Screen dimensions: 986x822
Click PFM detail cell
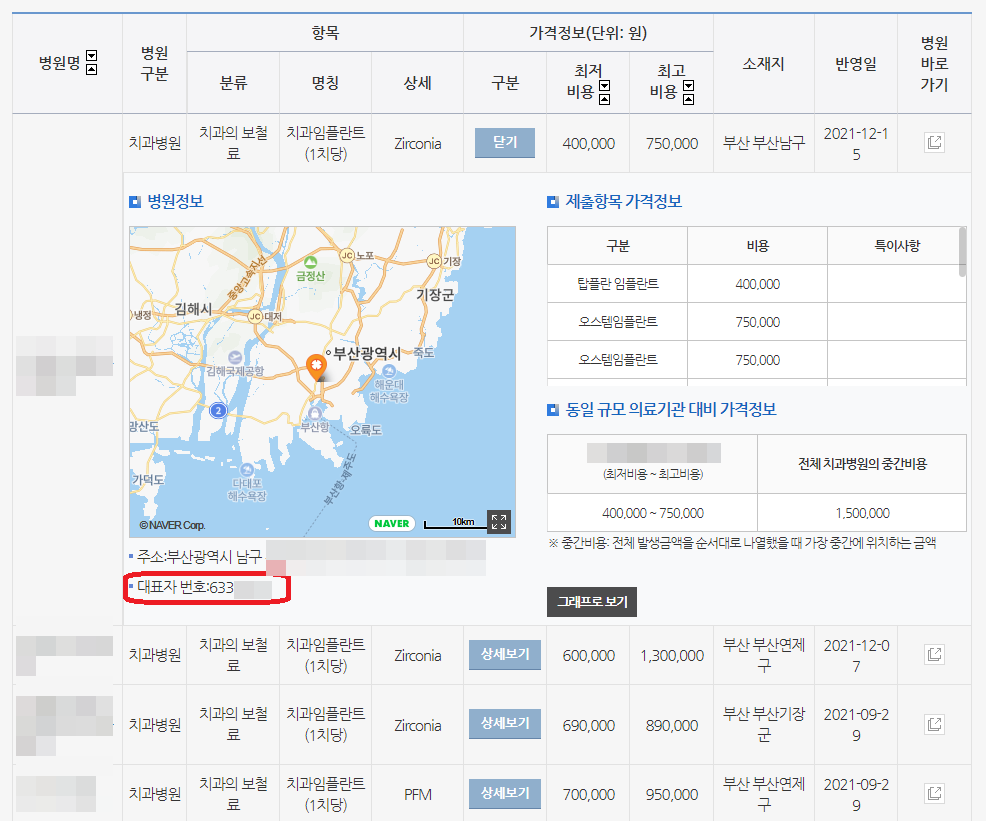[x=418, y=794]
